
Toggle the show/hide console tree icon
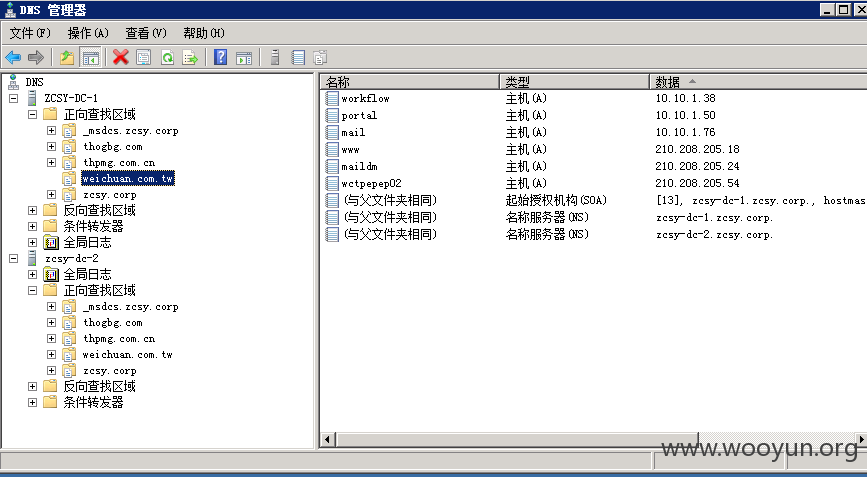tap(90, 57)
